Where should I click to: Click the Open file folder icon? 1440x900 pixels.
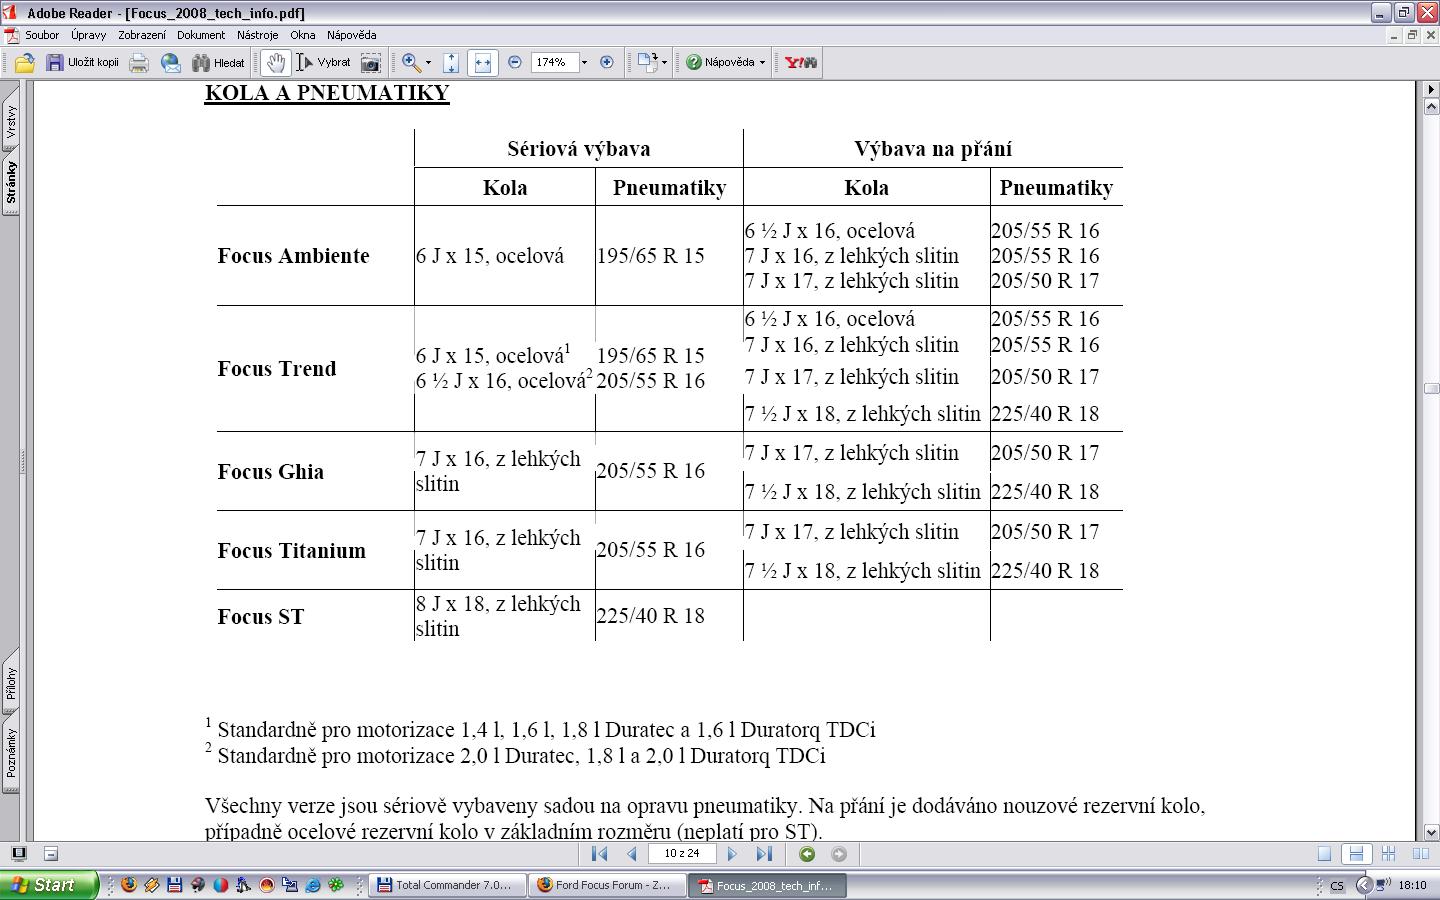(25, 63)
